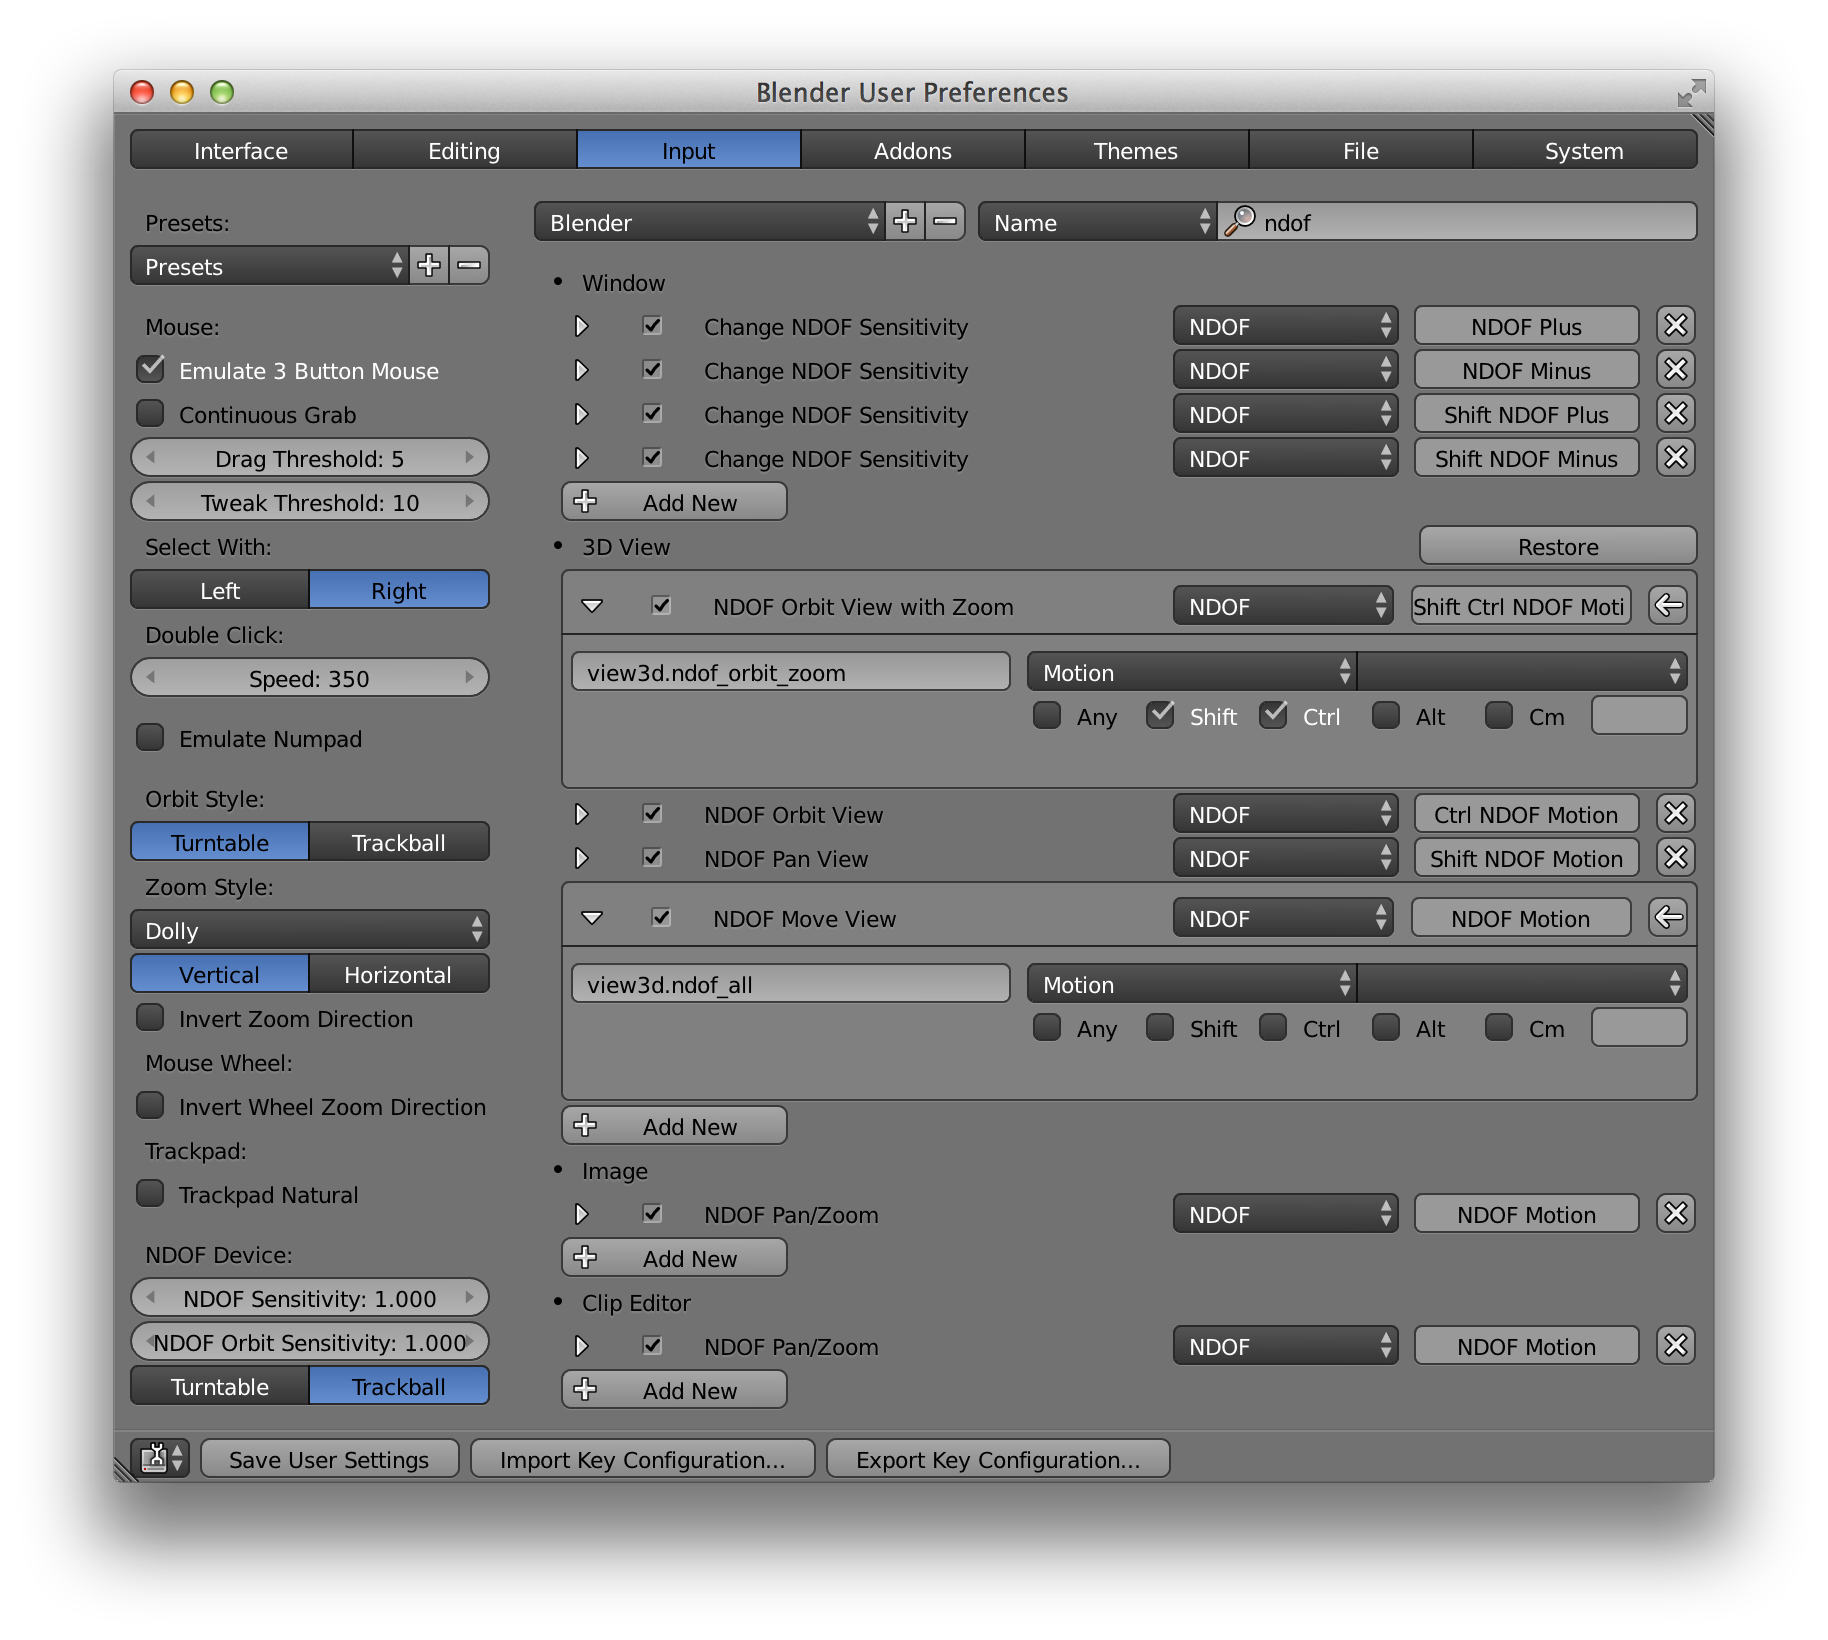Collapse NDOF Orbit View with Zoom entry

point(592,606)
